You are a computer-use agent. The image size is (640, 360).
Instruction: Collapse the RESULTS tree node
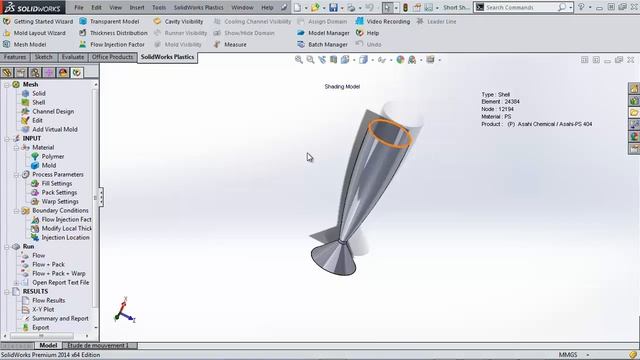tap(7, 292)
